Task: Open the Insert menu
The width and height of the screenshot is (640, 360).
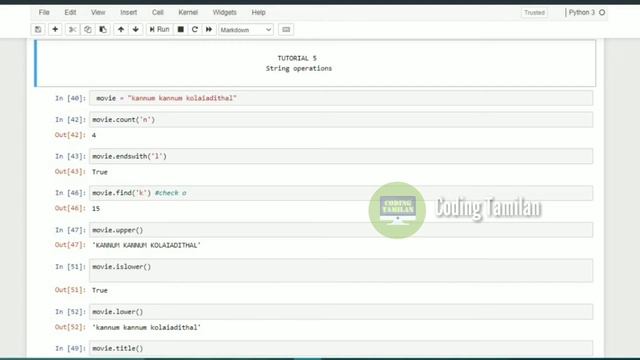Action: tap(129, 12)
